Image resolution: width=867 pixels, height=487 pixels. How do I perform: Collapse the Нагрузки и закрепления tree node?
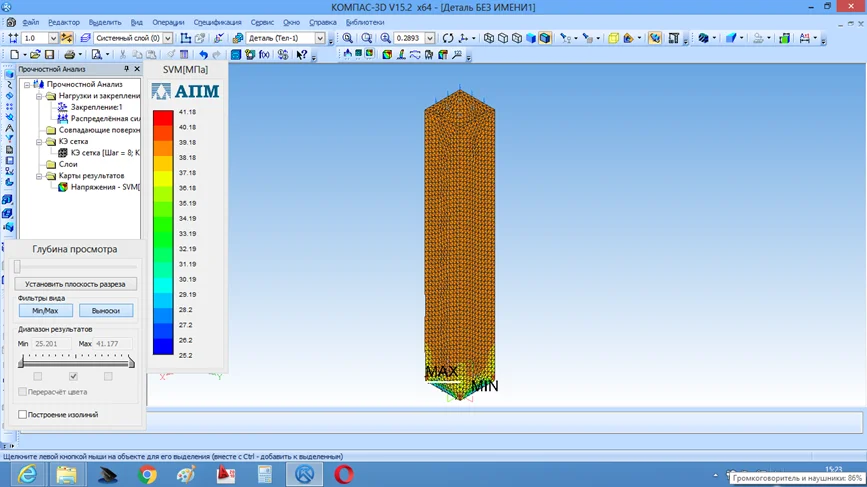(x=39, y=96)
